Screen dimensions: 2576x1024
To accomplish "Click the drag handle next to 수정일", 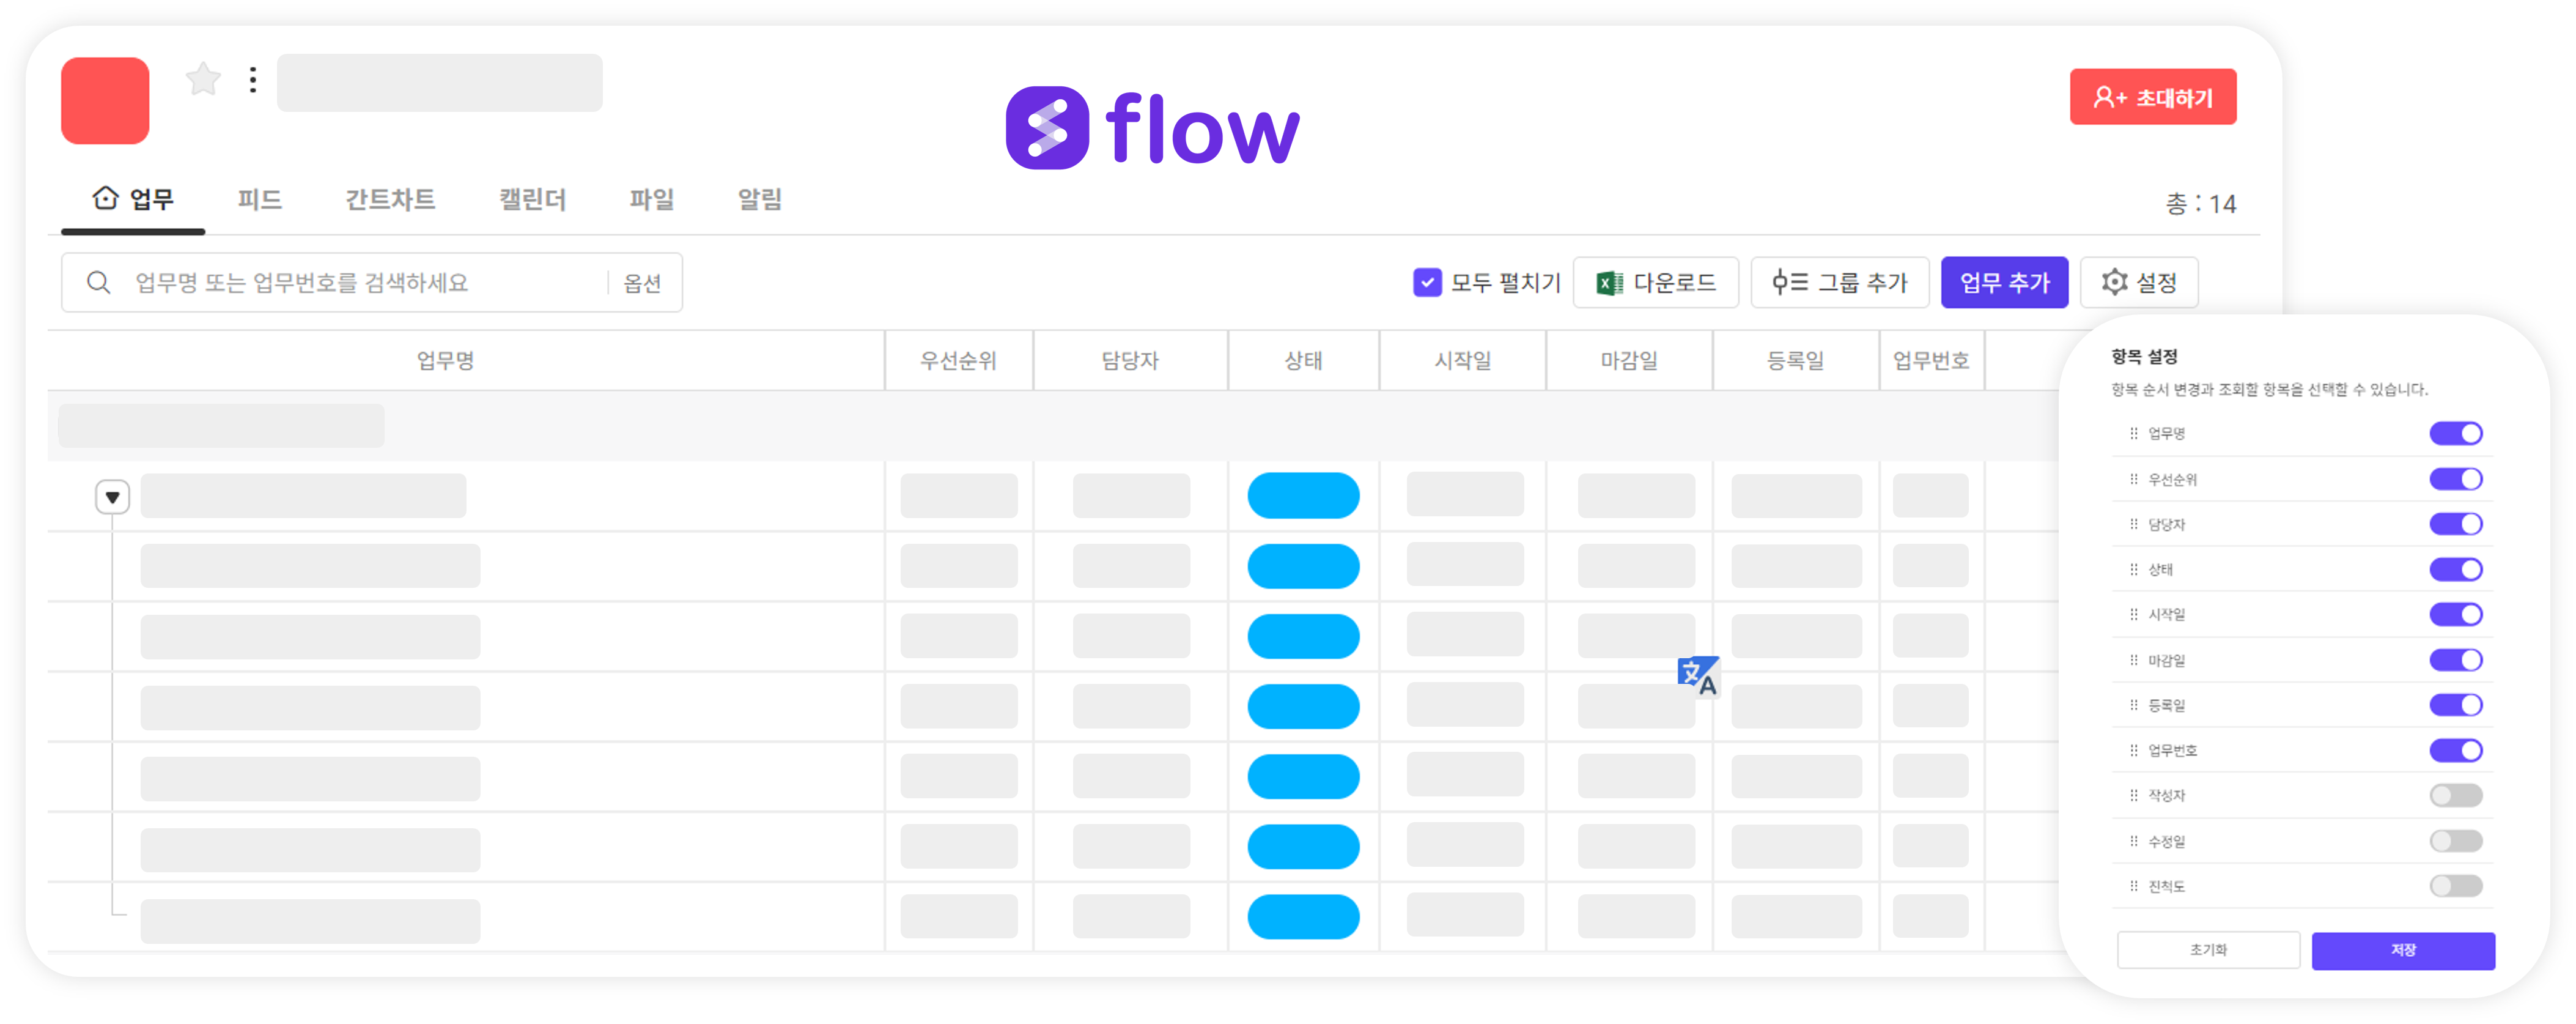I will (2133, 841).
